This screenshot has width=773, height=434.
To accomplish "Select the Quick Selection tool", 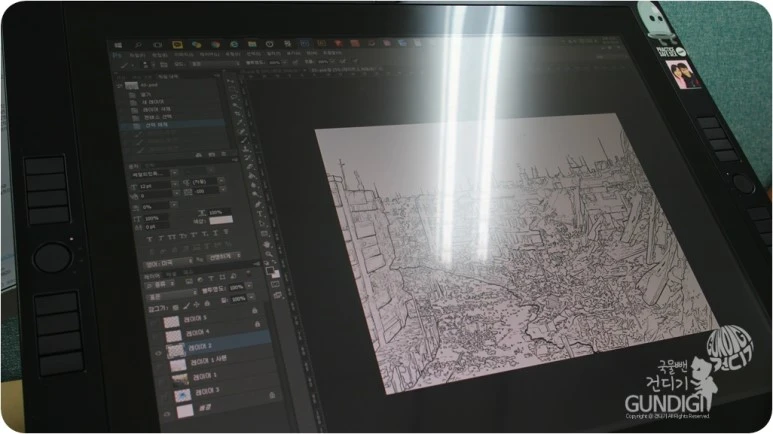I will 235,105.
